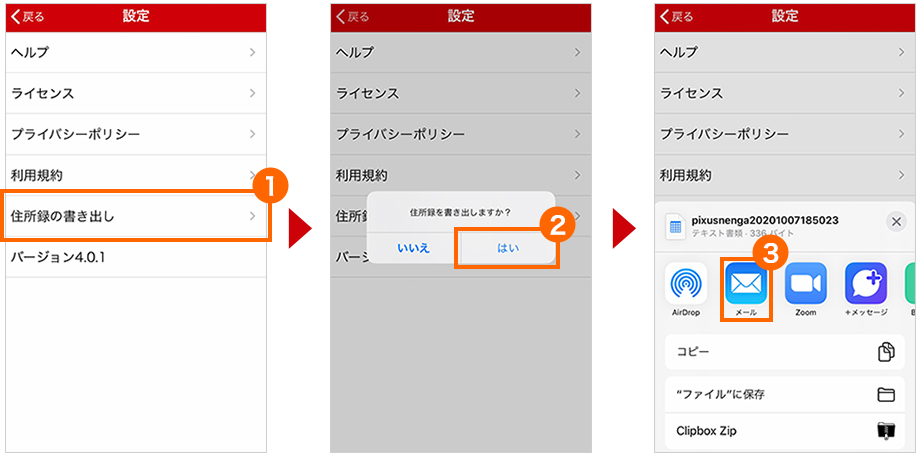
Task: Click folder icon beside "ファイル"に保存
Action: click(x=885, y=394)
